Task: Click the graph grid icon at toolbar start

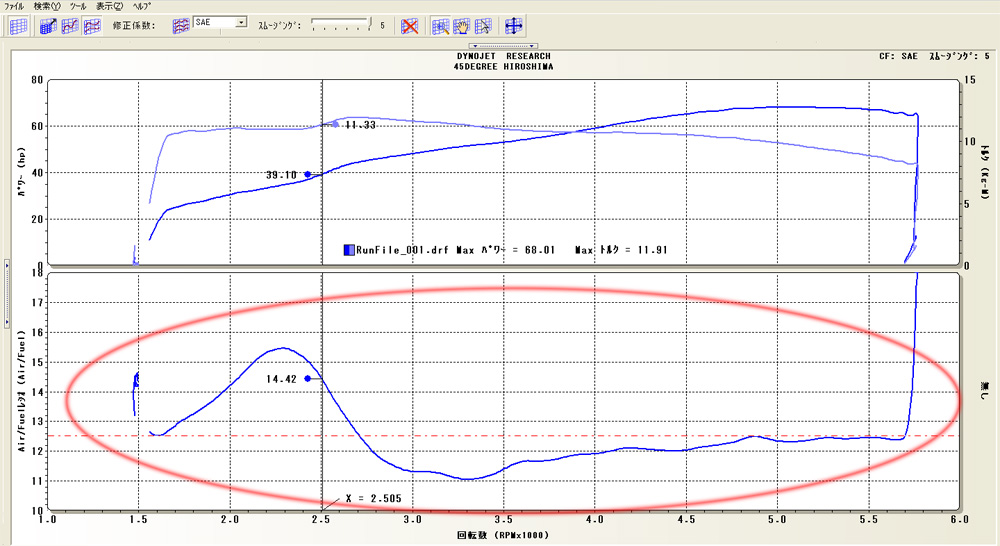Action: [x=18, y=26]
